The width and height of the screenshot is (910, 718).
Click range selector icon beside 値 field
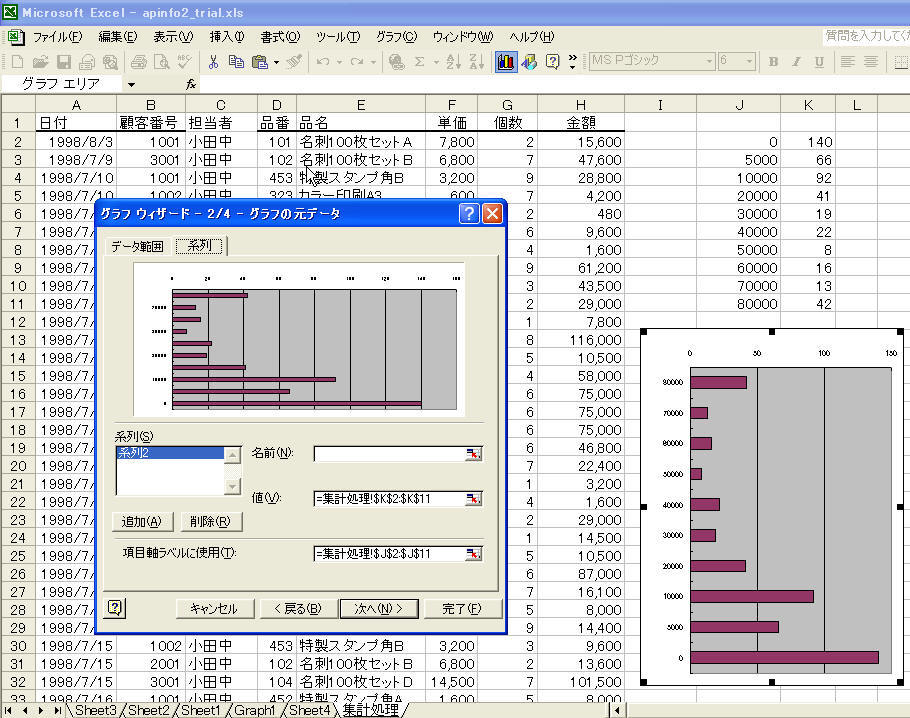(473, 499)
